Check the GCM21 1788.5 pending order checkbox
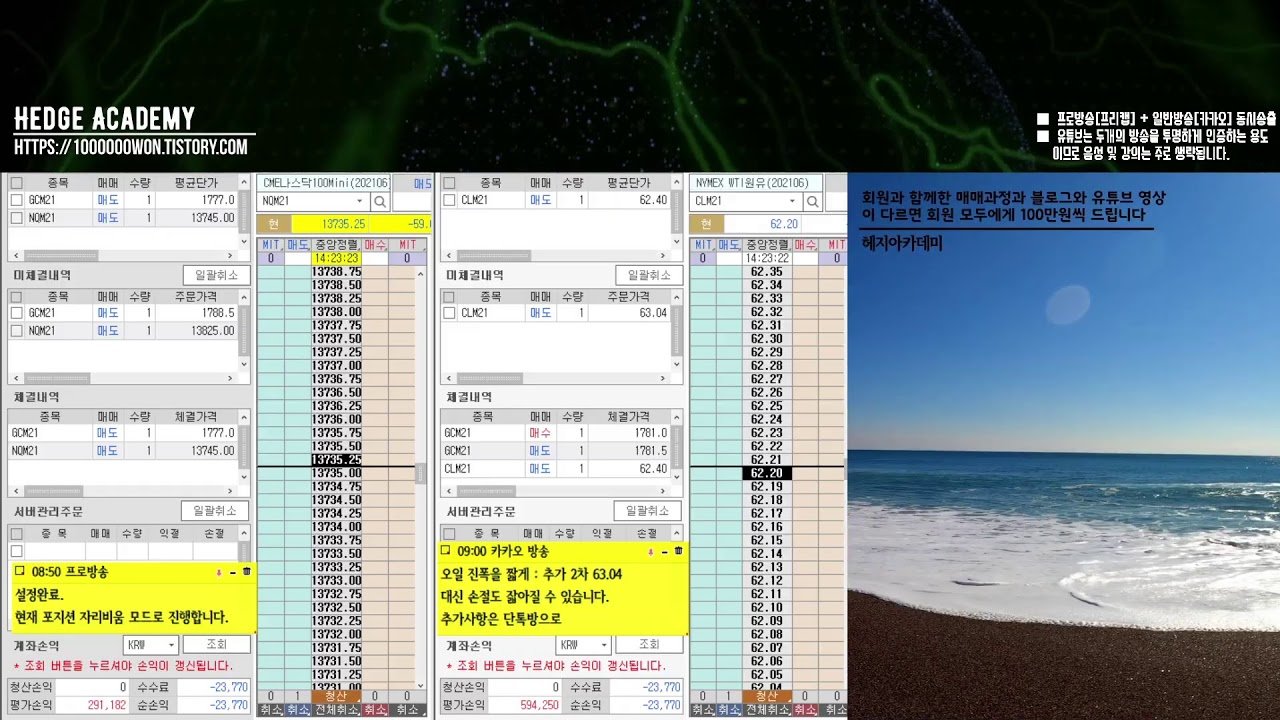This screenshot has height=720, width=1280. (16, 313)
